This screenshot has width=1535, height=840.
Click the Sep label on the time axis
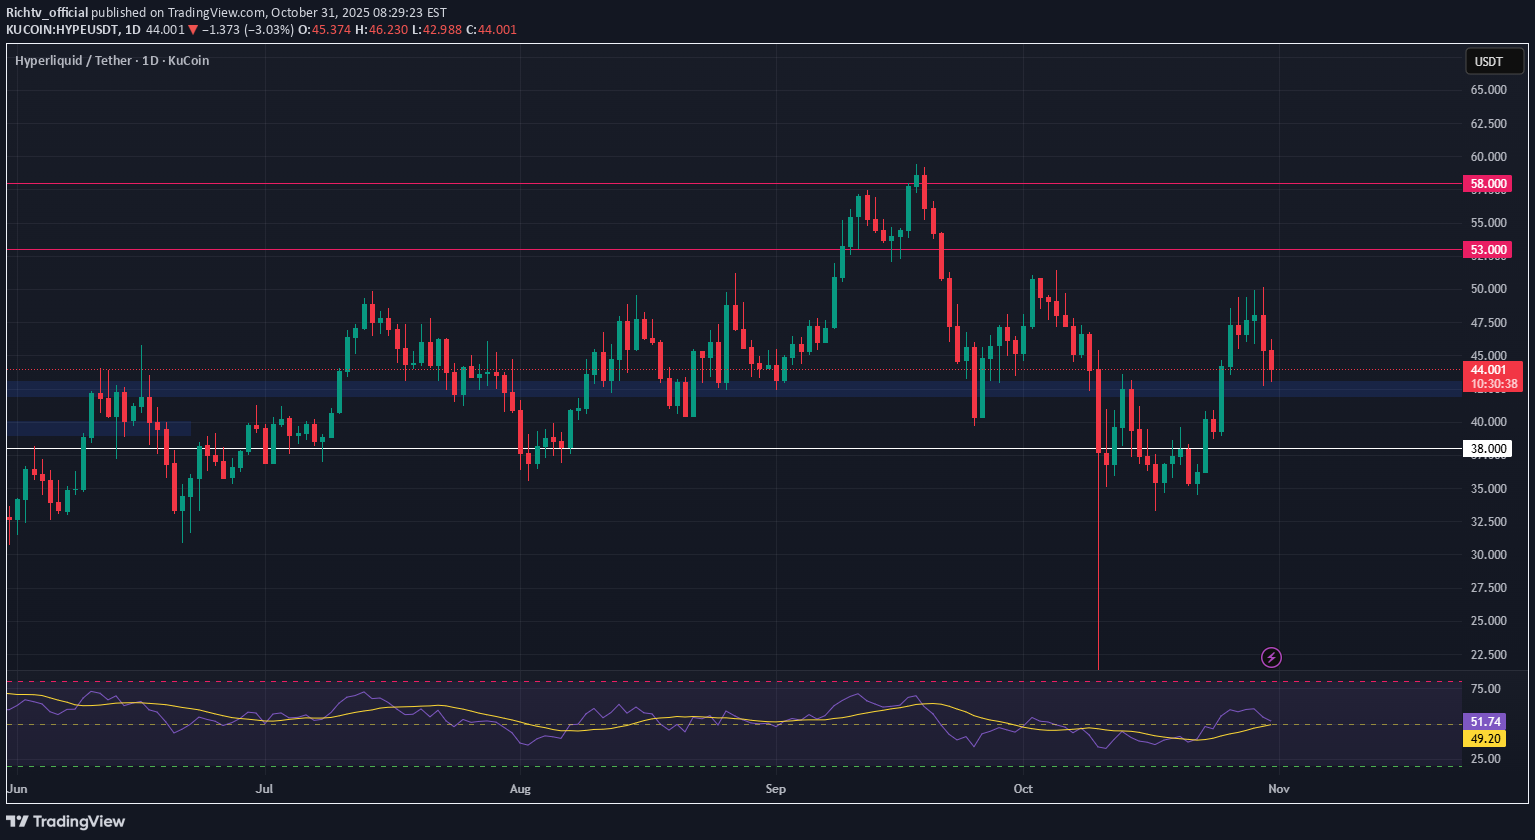(x=776, y=789)
